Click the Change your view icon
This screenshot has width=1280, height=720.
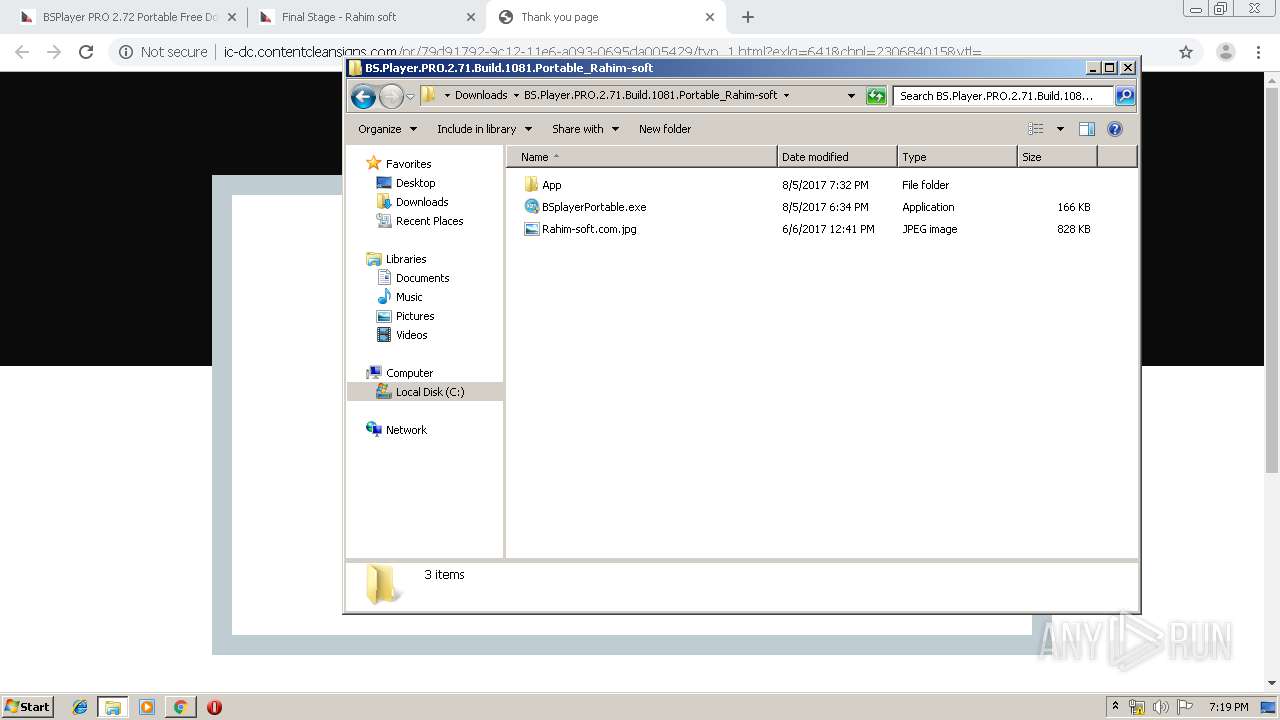tap(1036, 129)
